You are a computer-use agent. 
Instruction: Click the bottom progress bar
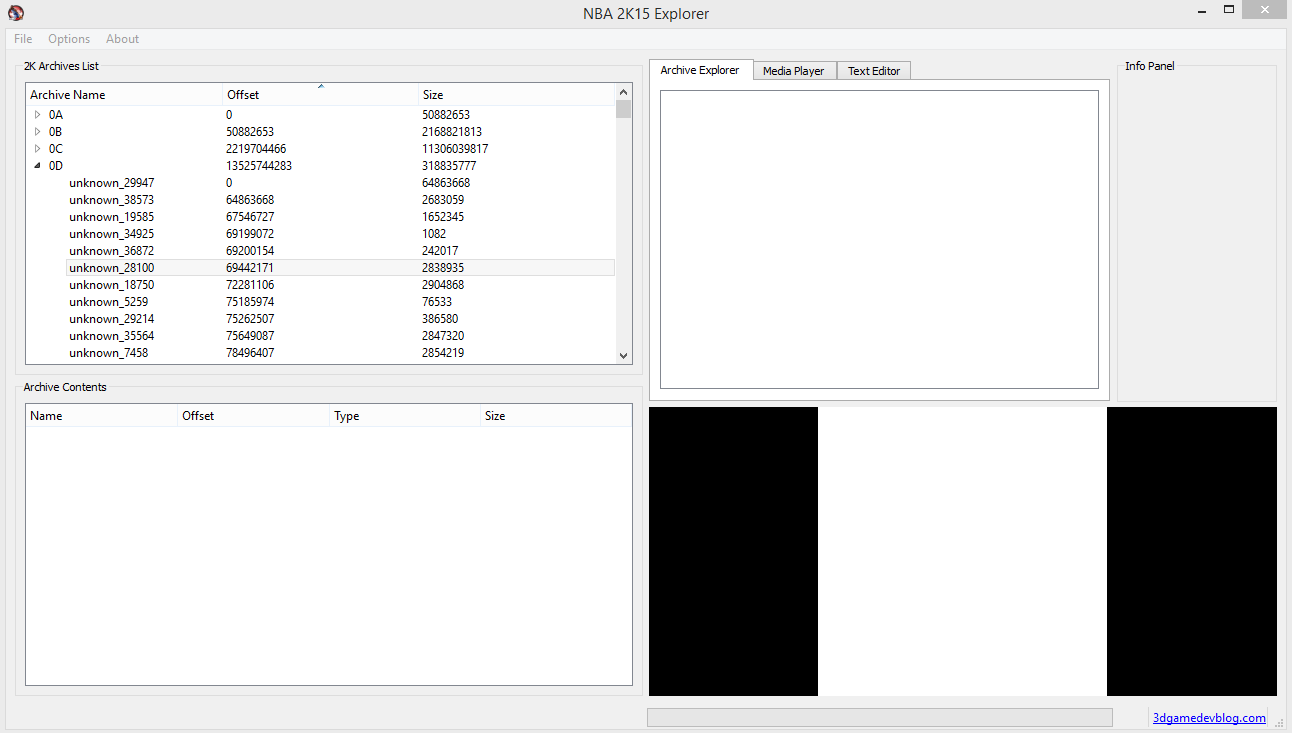coord(880,717)
